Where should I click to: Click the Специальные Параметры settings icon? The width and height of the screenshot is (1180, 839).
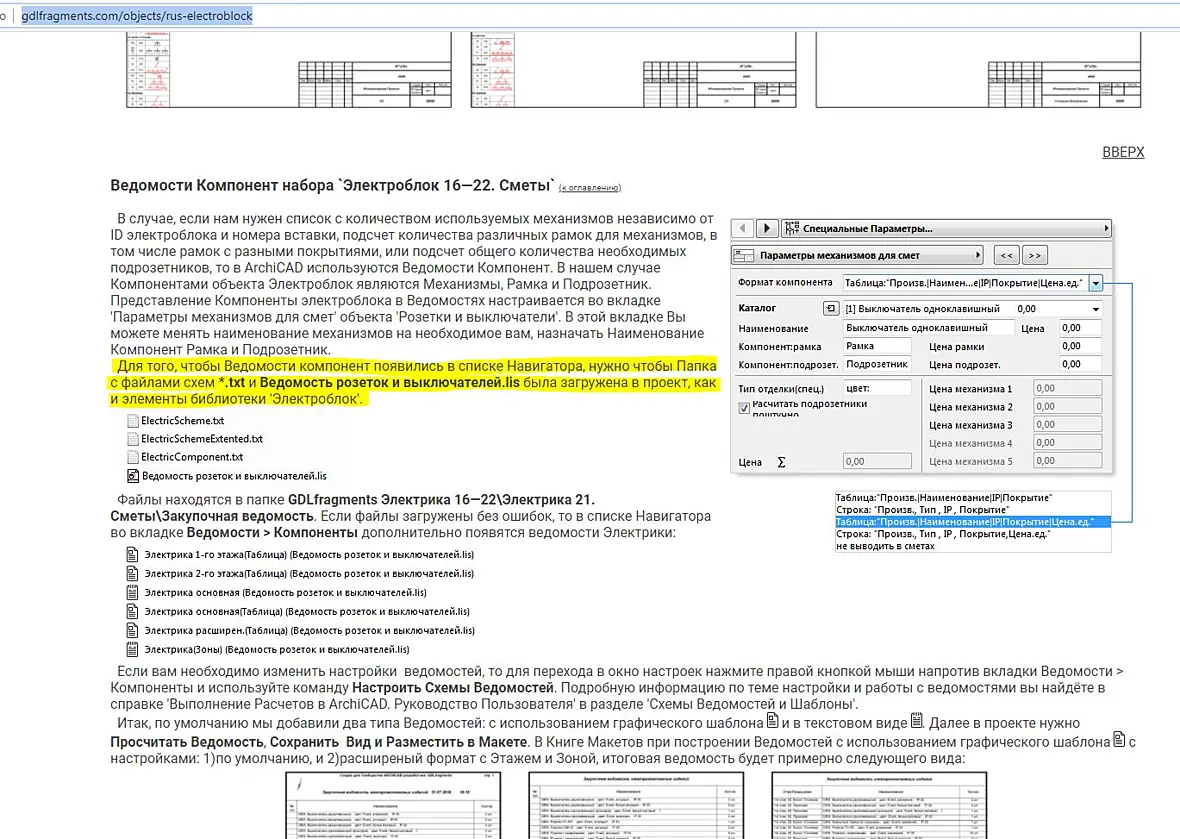pyautogui.click(x=791, y=228)
